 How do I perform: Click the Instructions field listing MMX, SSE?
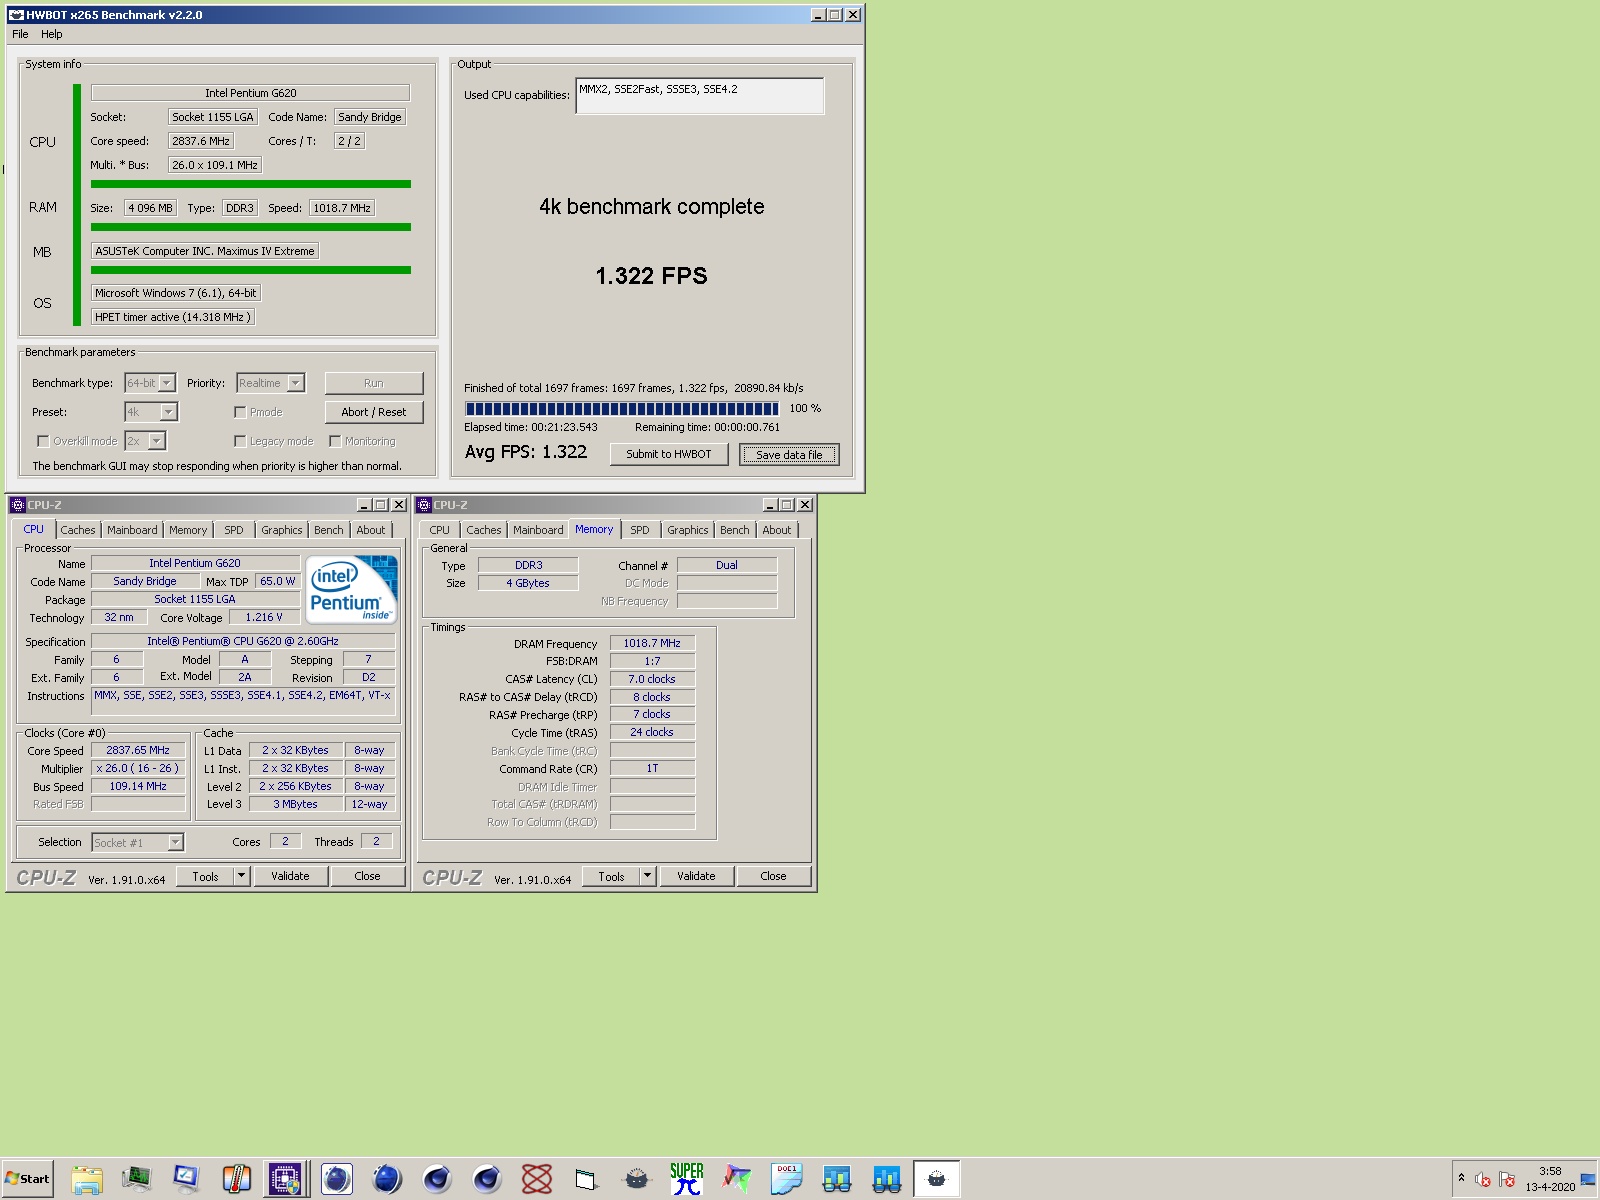244,701
